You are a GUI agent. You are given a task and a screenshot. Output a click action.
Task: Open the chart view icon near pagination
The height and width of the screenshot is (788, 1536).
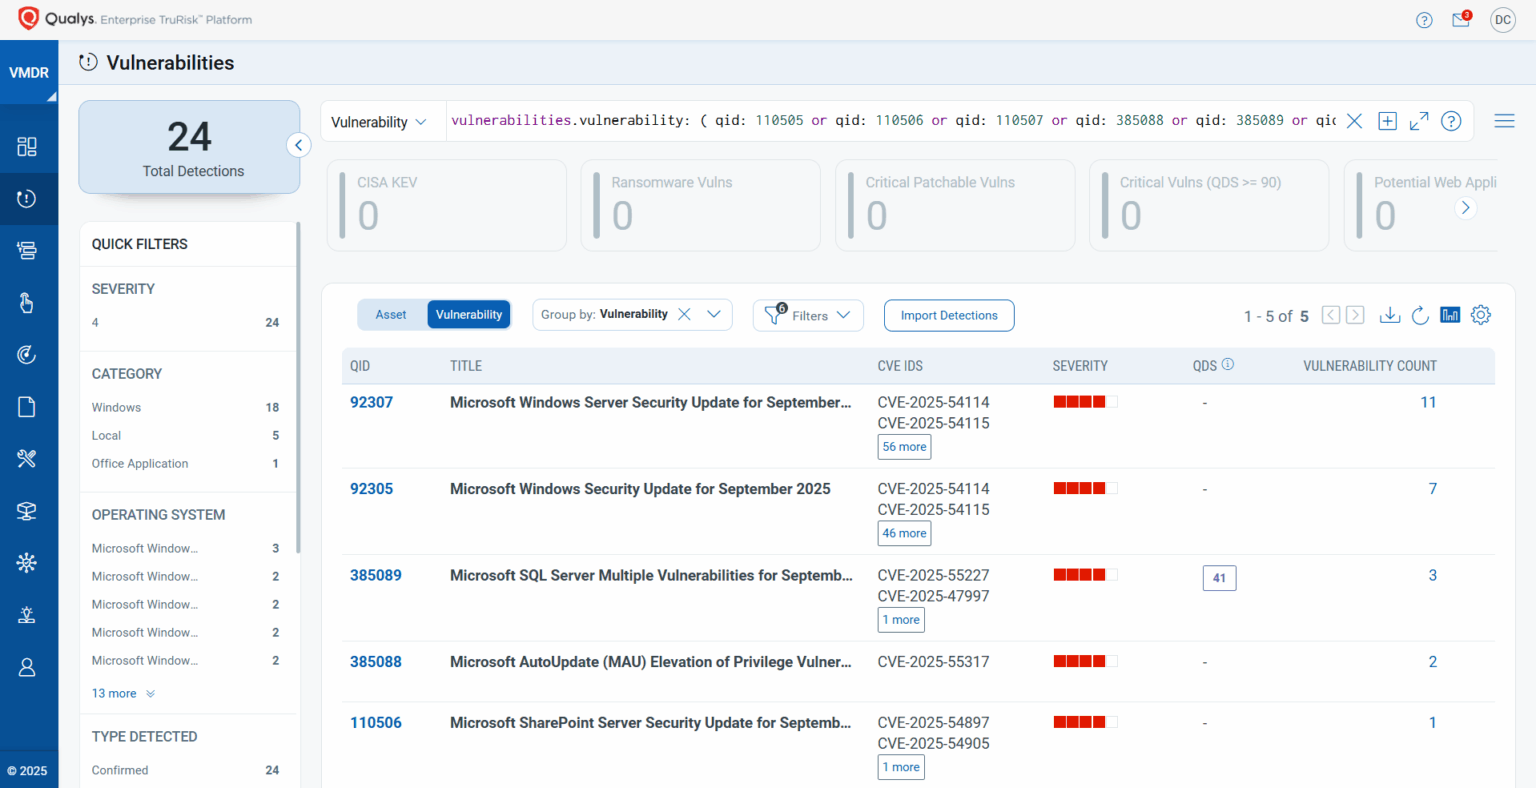pos(1450,314)
